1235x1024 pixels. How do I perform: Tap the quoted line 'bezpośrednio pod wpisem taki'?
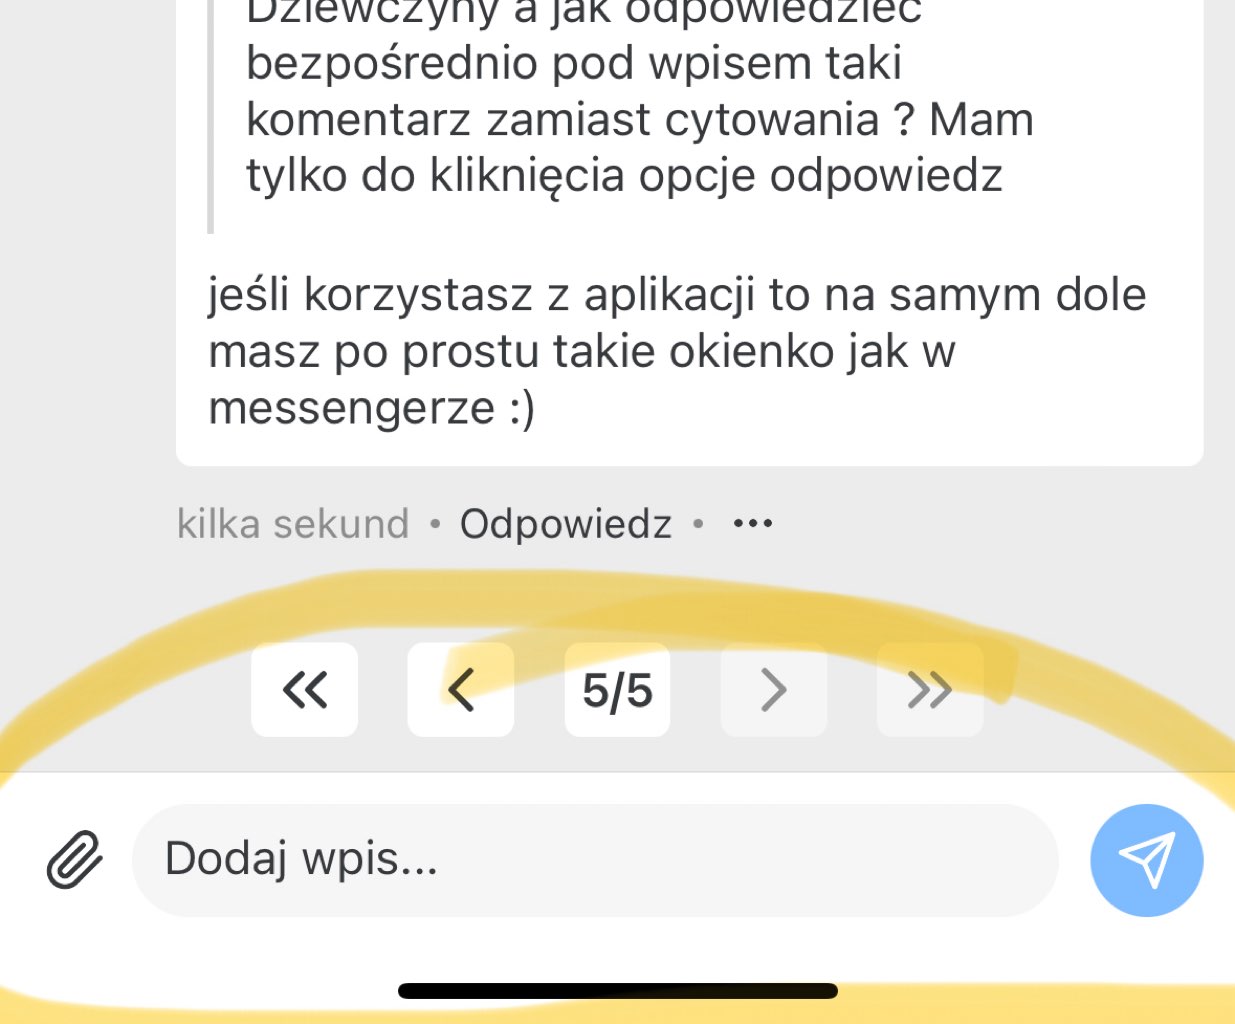pyautogui.click(x=574, y=63)
